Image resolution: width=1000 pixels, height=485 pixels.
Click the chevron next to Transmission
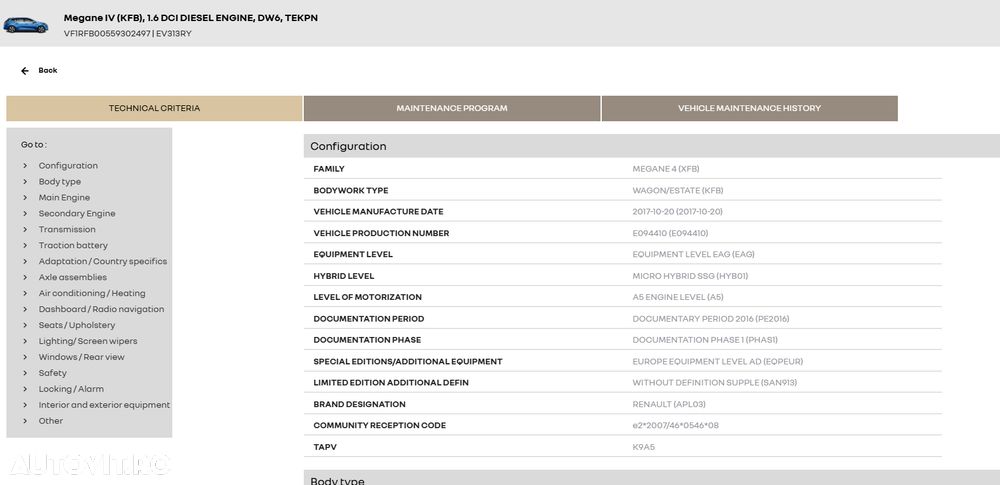(25, 230)
